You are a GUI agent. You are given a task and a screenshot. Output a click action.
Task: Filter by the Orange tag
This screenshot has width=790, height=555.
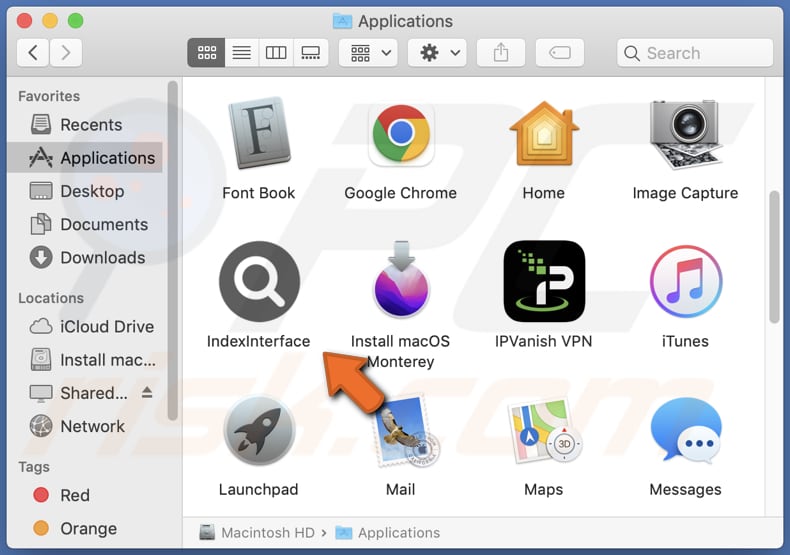(85, 528)
